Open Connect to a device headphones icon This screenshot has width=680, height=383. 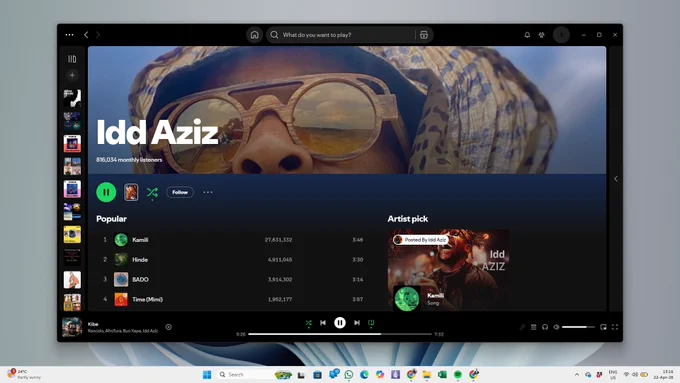pyautogui.click(x=545, y=327)
